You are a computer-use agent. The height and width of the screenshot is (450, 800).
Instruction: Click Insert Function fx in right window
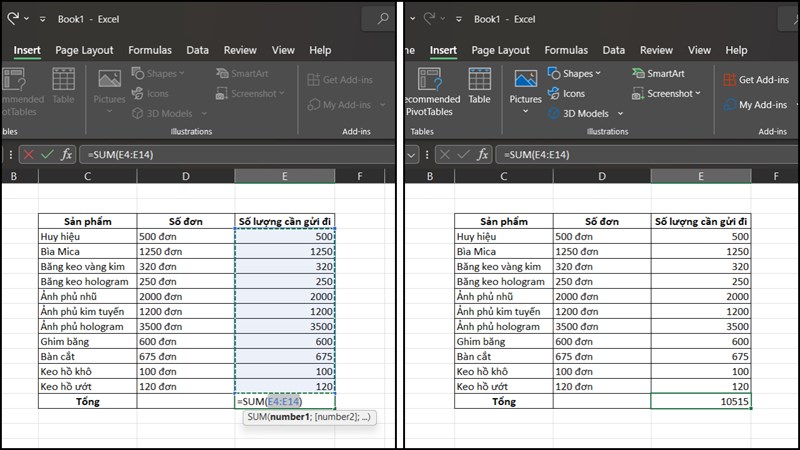[483, 155]
